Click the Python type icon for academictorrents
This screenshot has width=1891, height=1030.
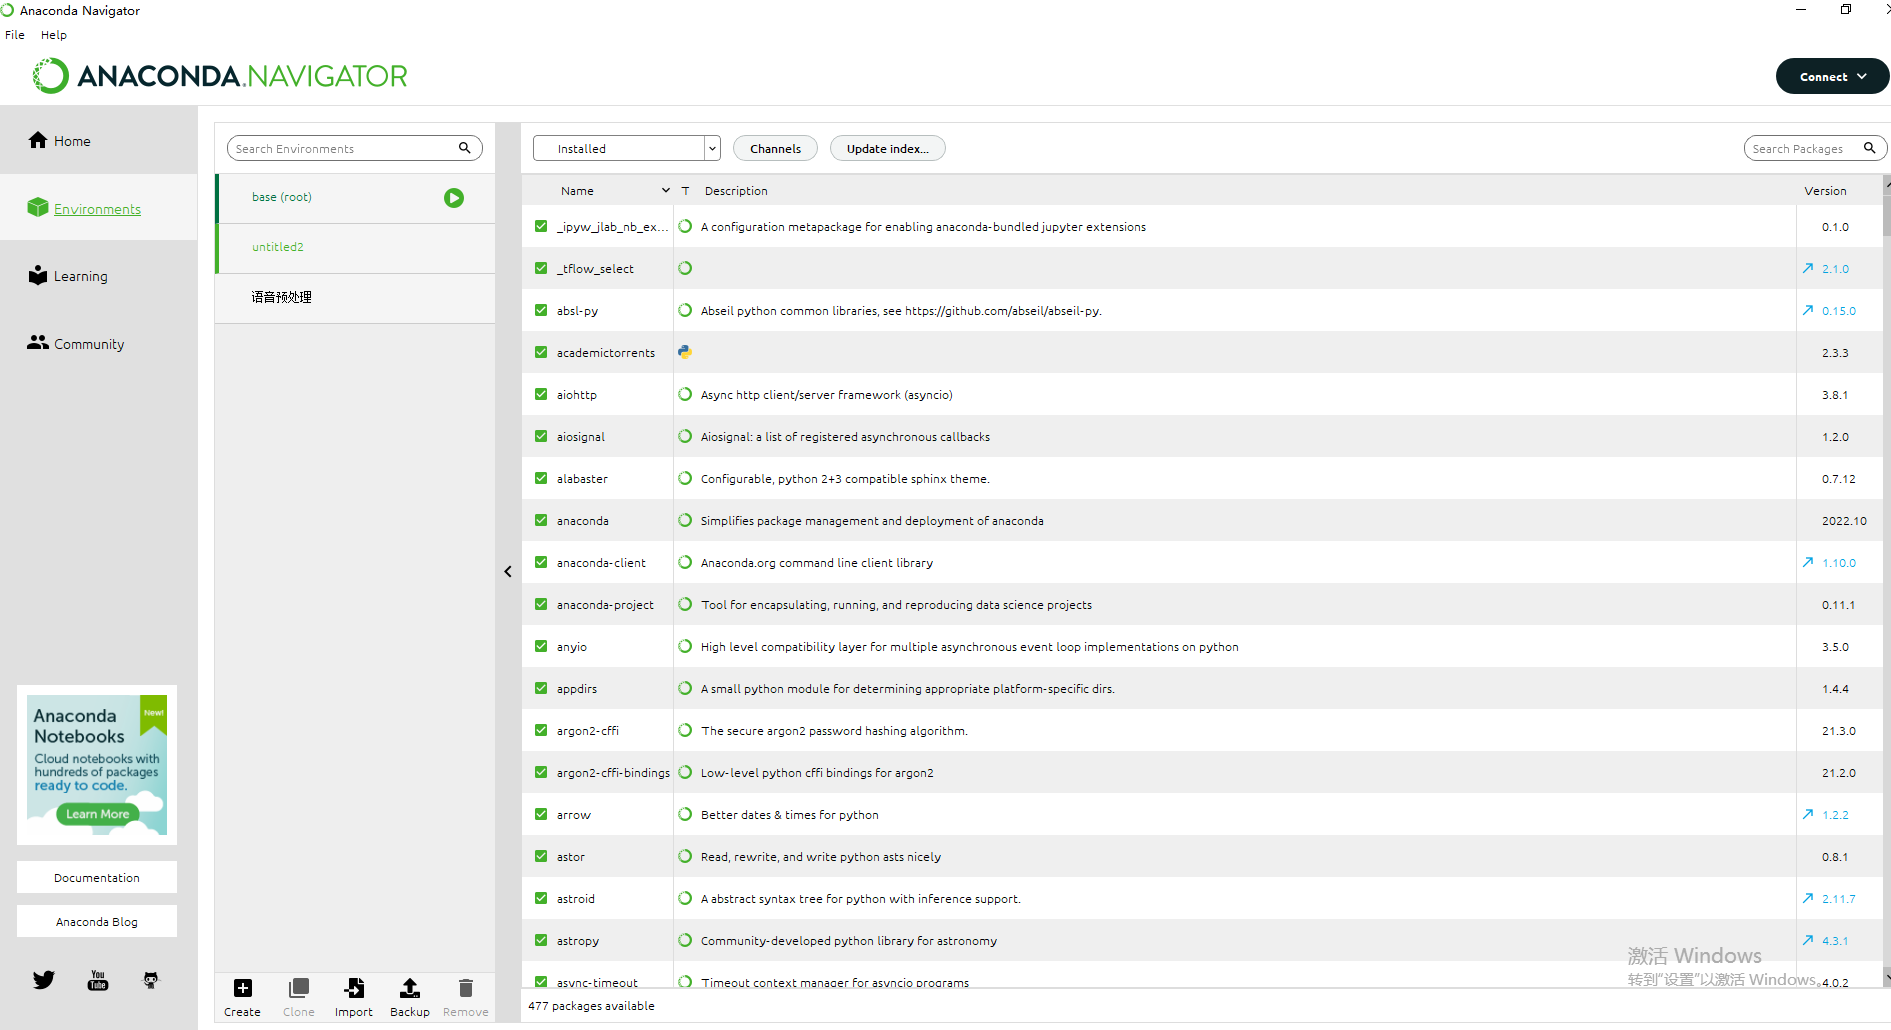coord(685,352)
